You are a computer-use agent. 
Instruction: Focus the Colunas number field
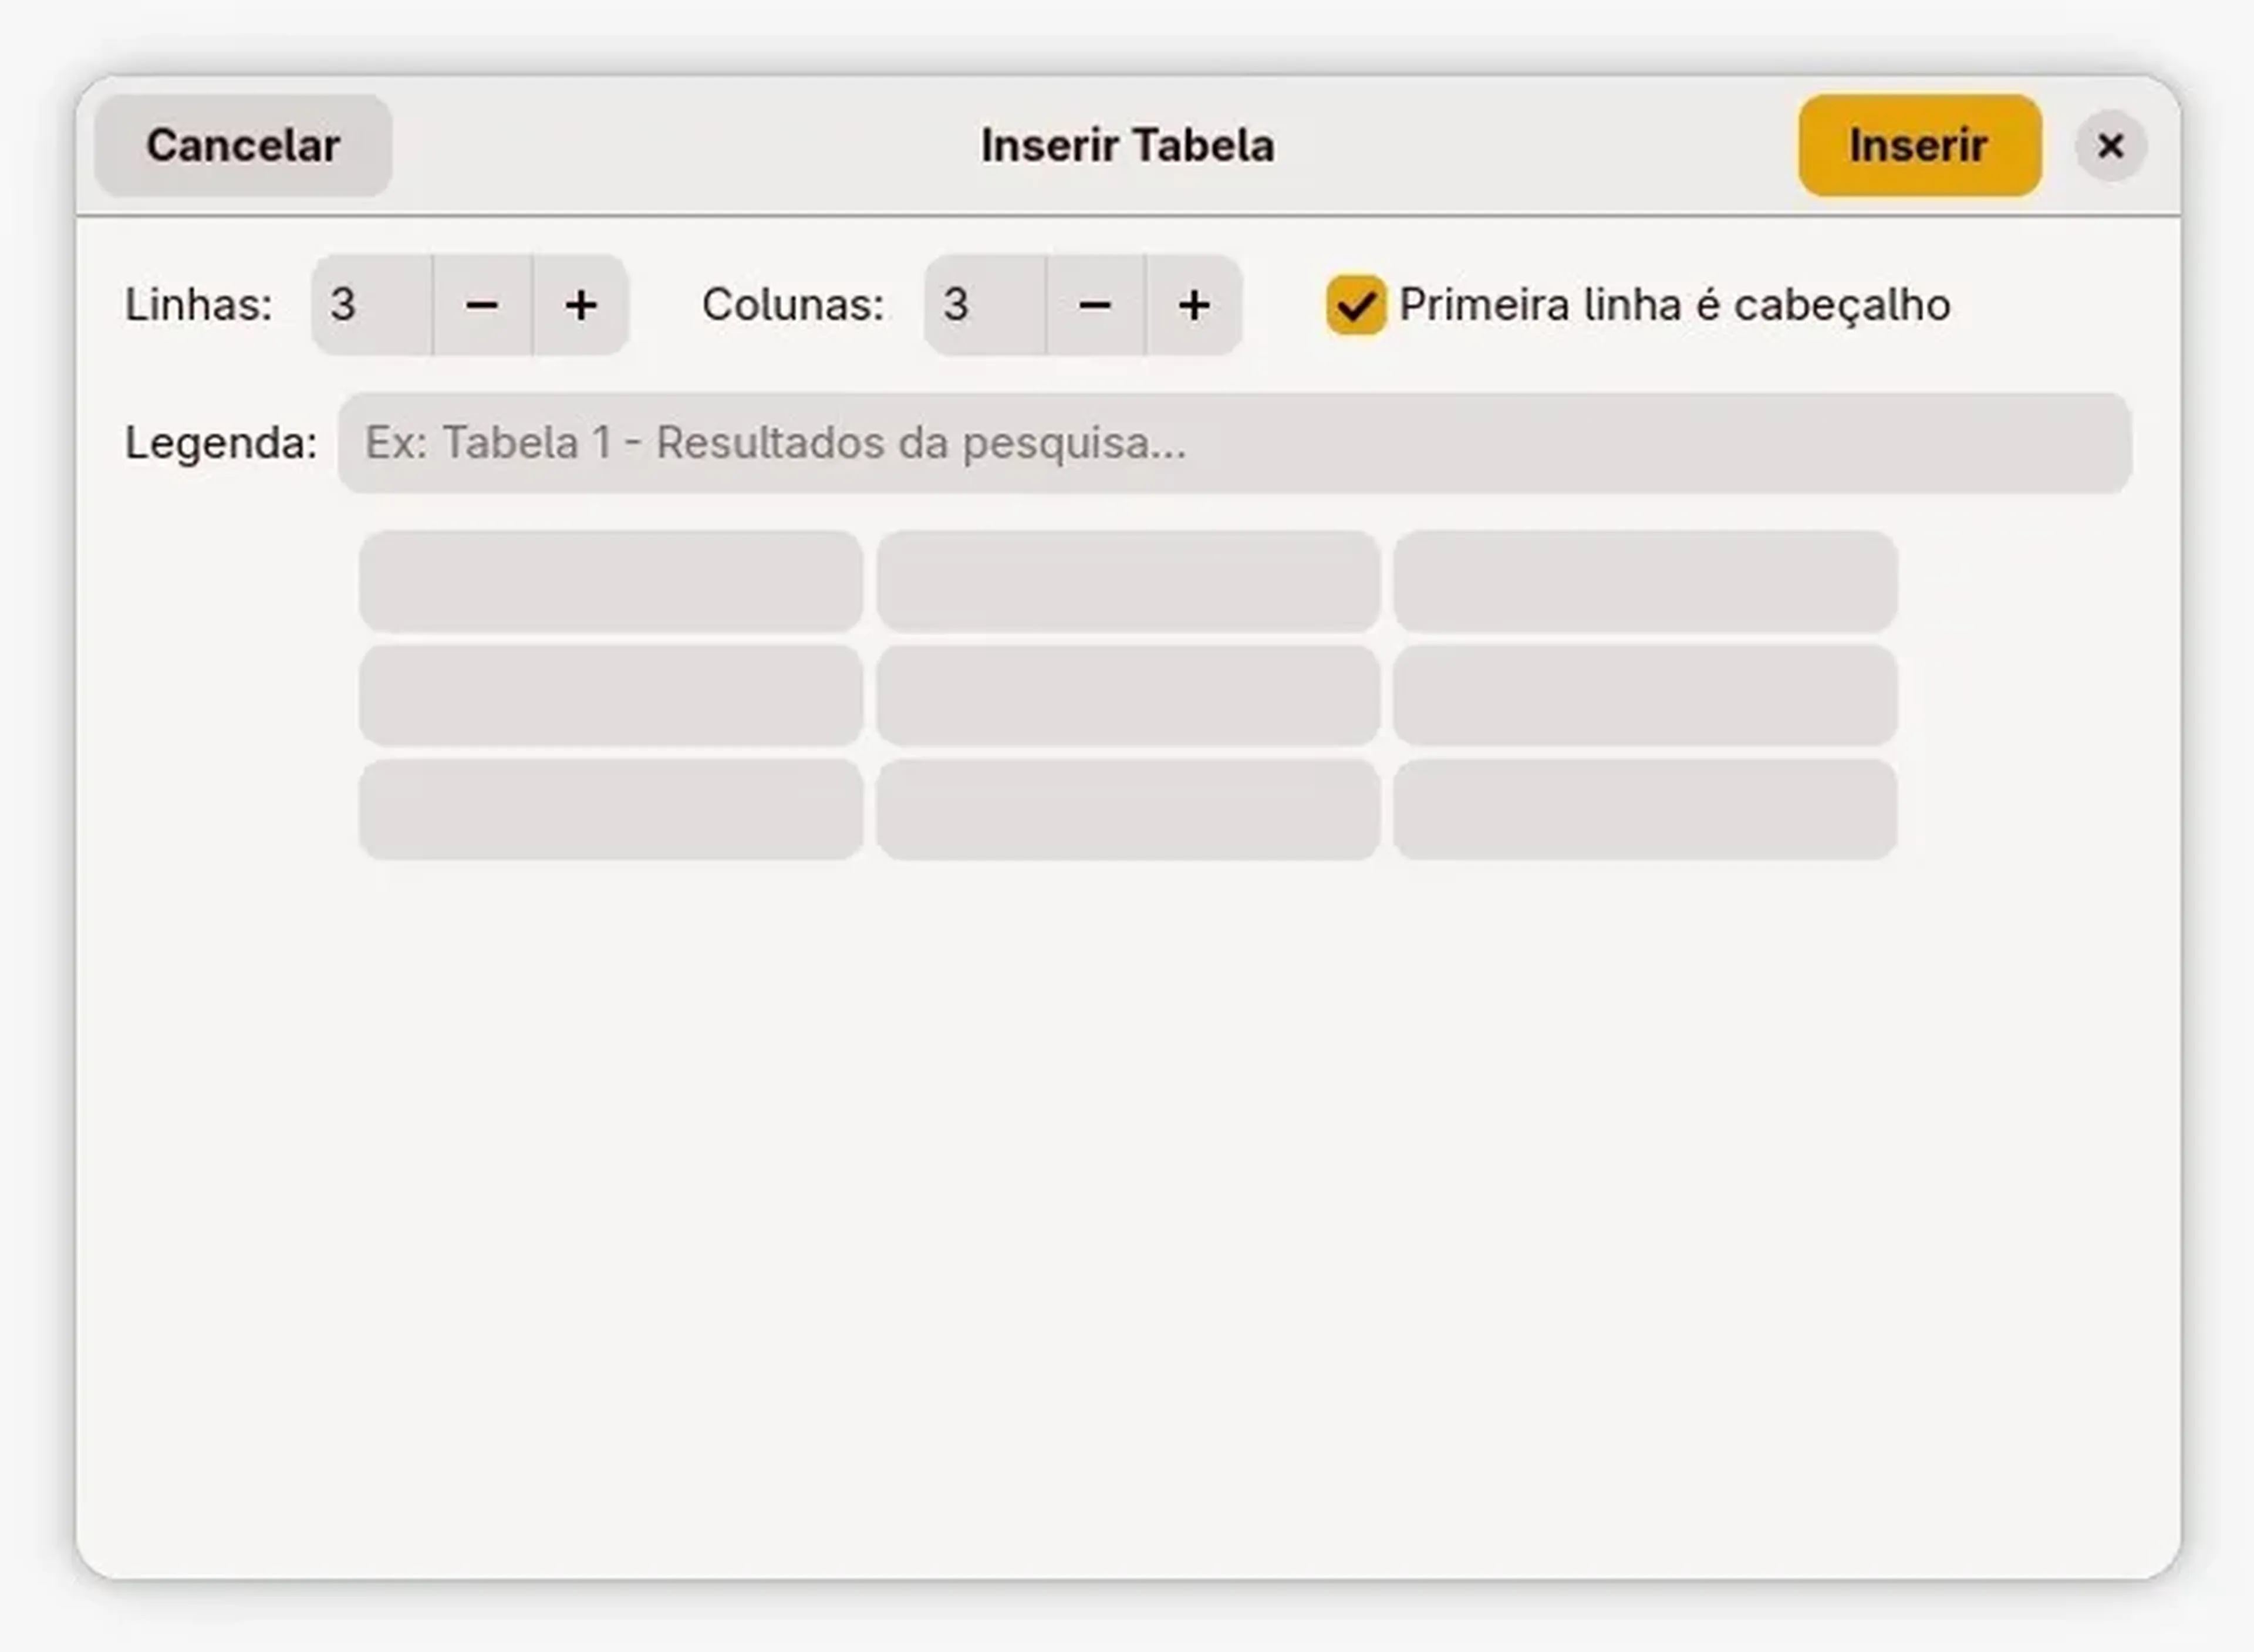click(x=984, y=306)
